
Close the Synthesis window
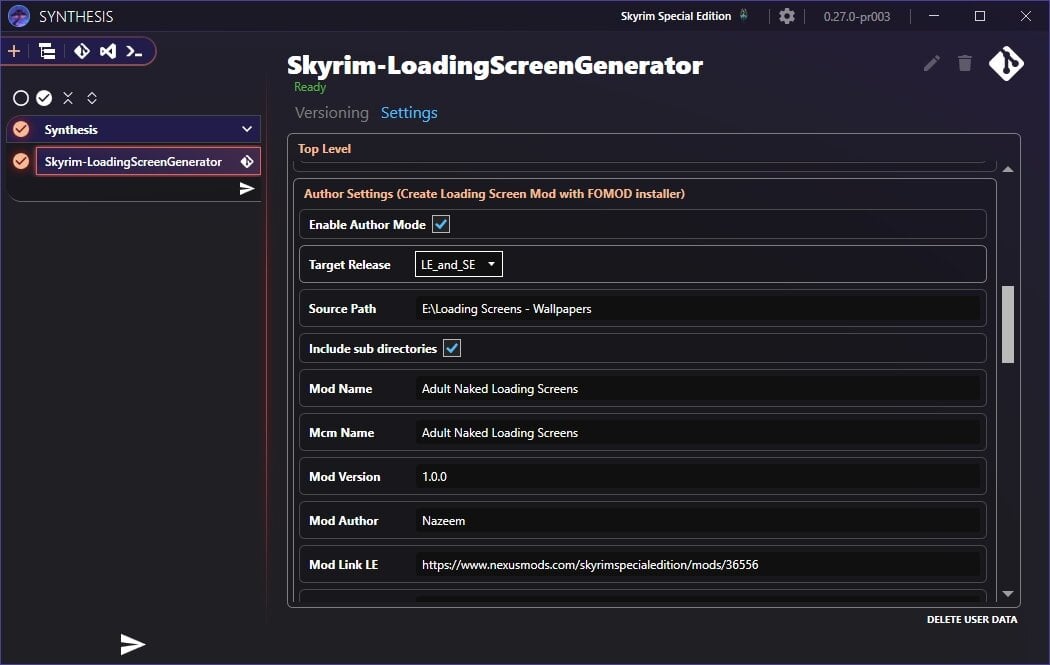click(x=1025, y=16)
